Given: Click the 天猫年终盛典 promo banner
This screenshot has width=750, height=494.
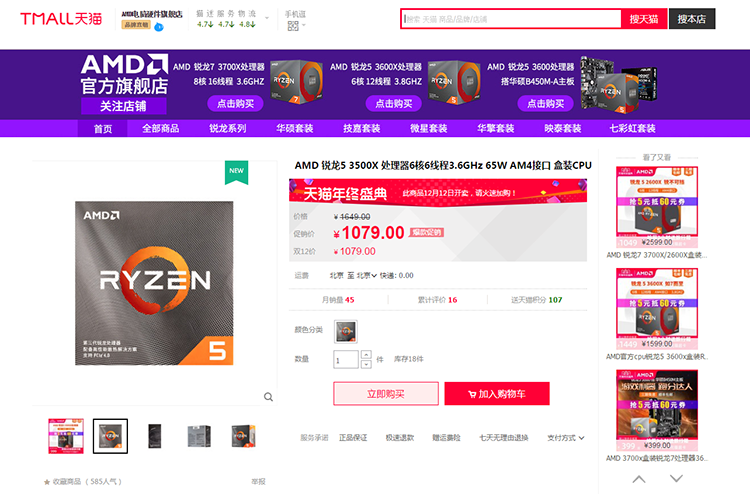Looking at the screenshot, I should point(438,193).
